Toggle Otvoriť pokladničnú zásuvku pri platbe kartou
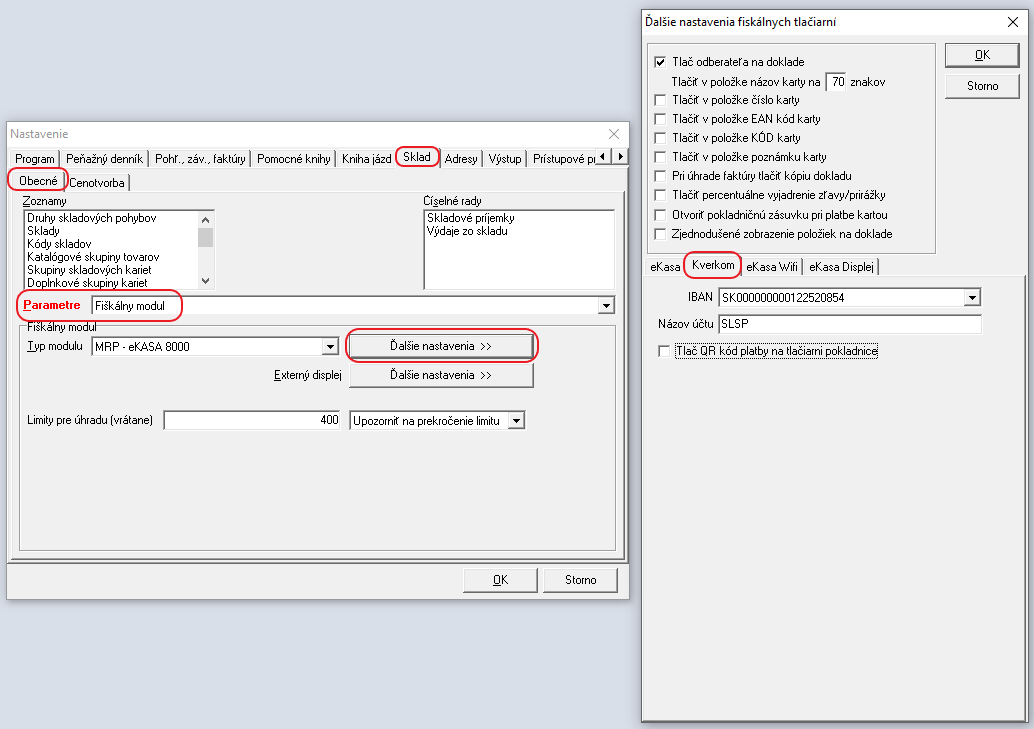The height and width of the screenshot is (729, 1034). click(x=659, y=214)
